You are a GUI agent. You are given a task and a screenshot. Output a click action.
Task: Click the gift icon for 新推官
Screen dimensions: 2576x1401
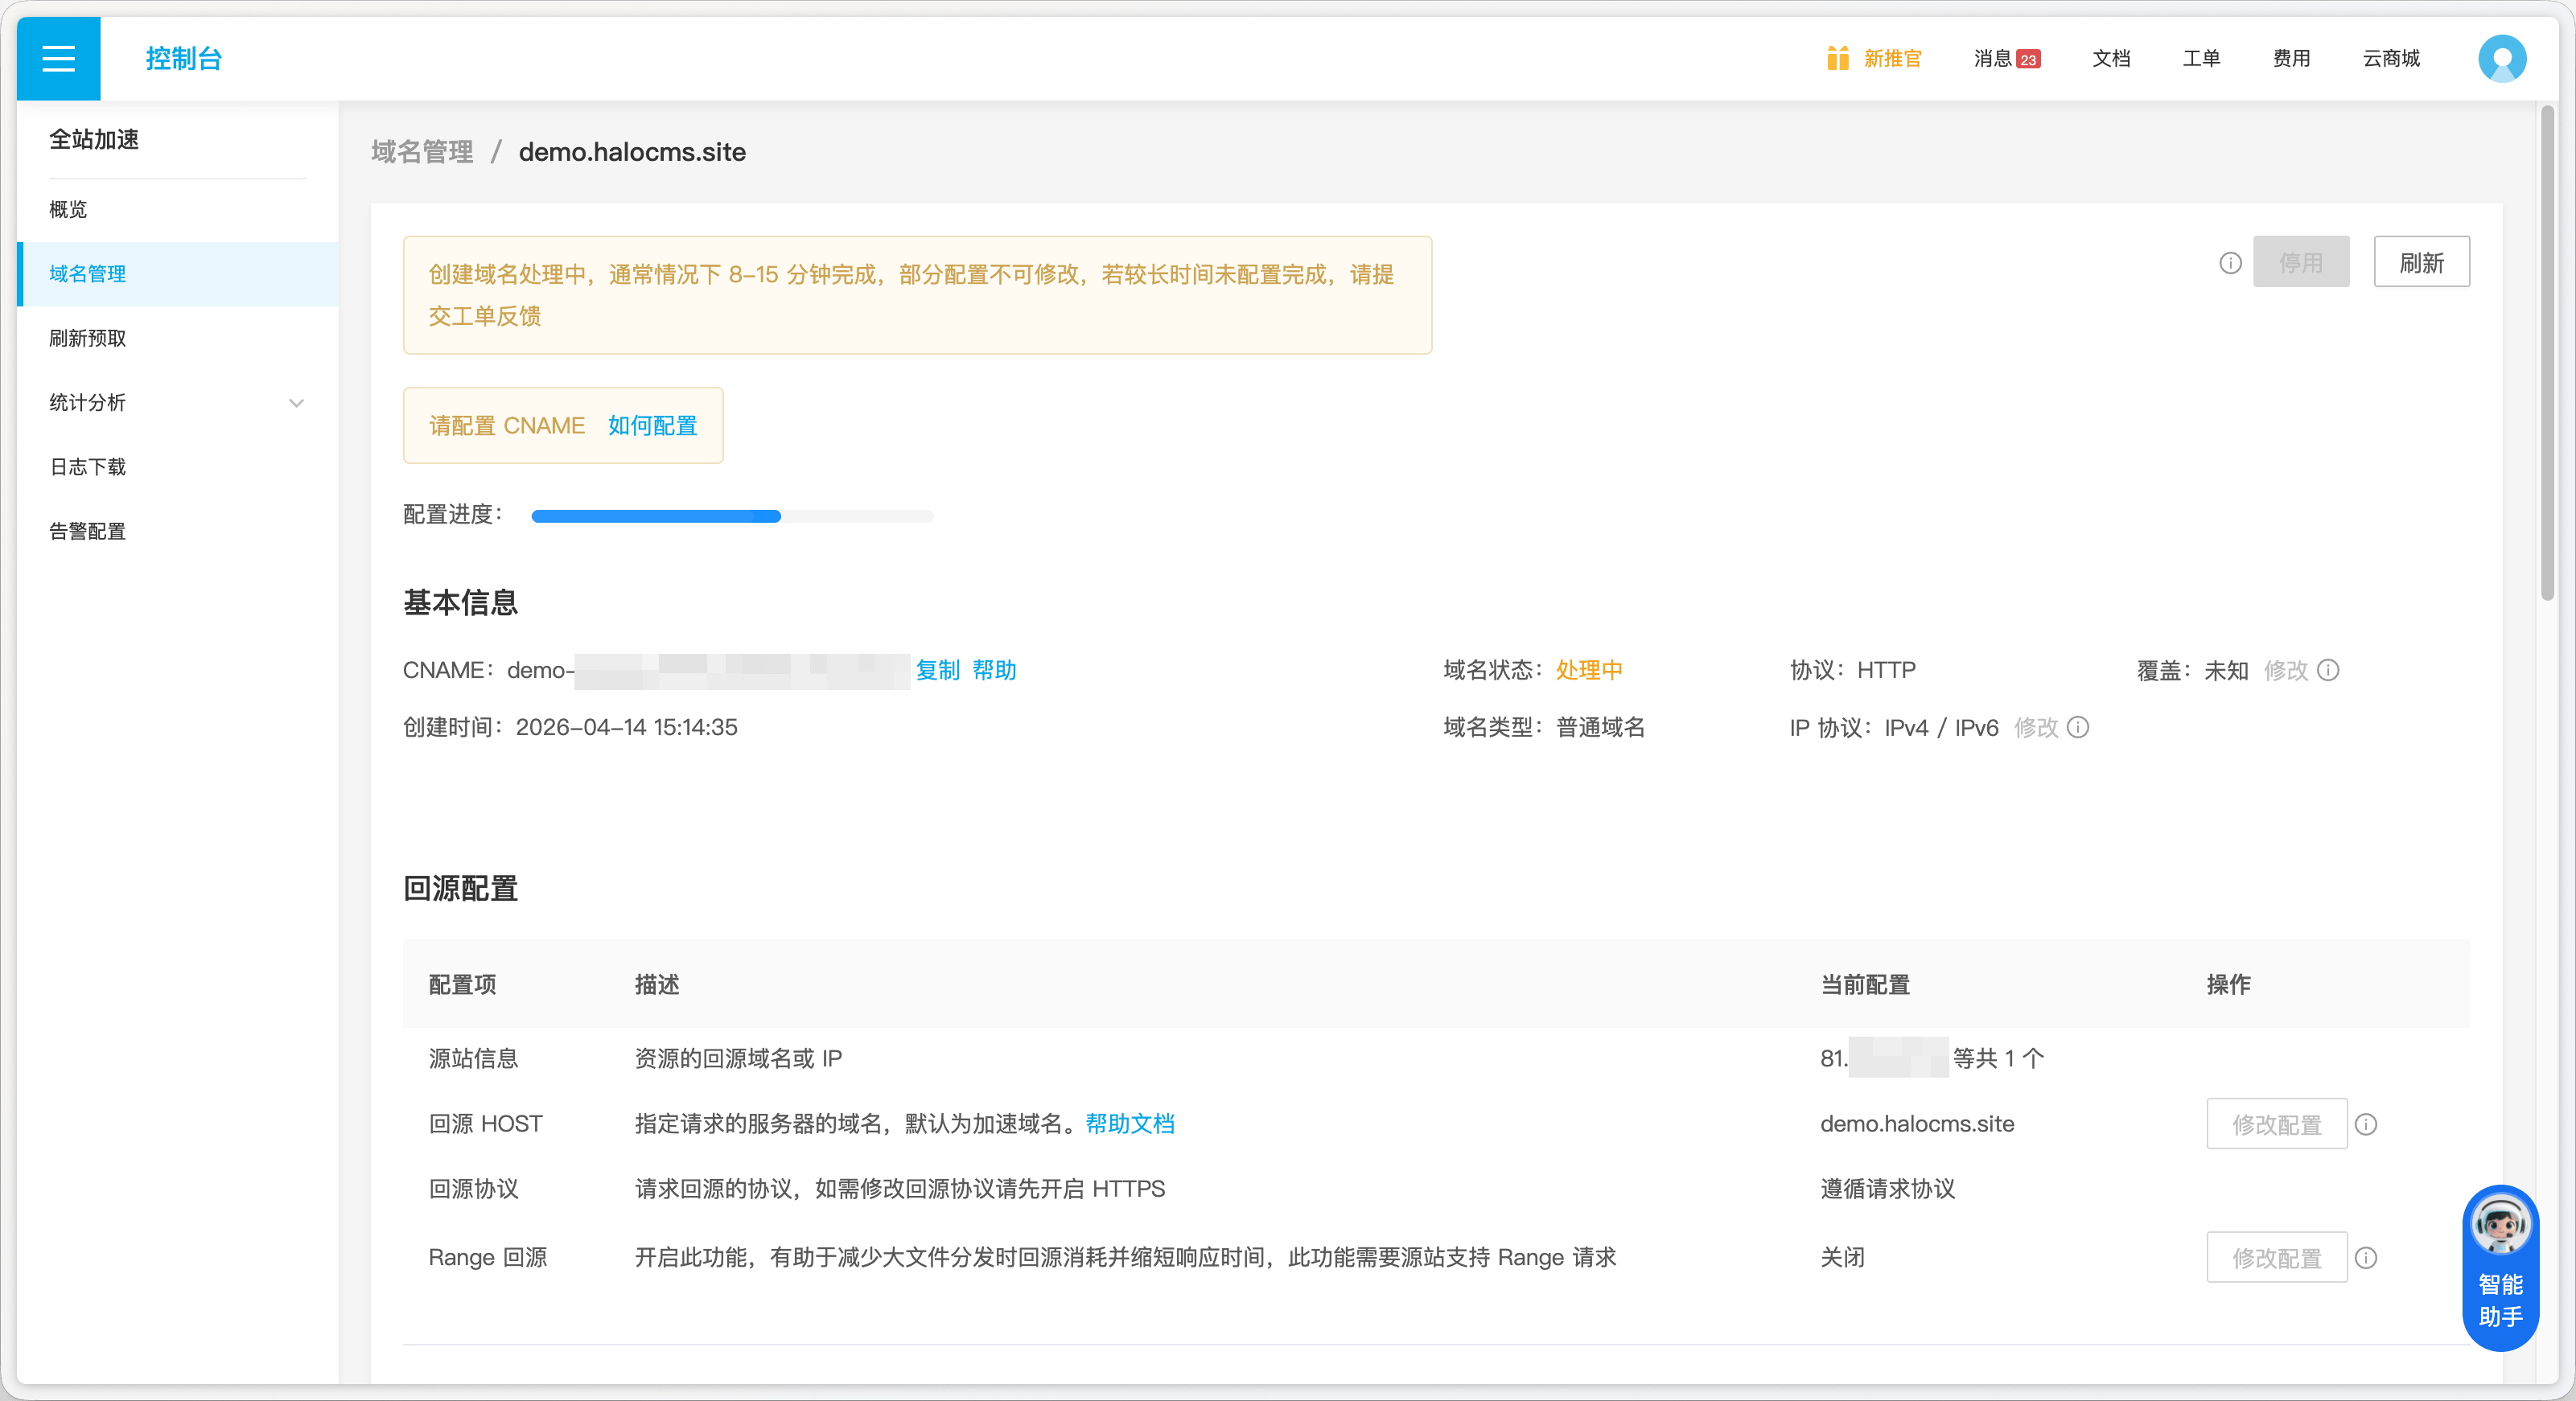point(1837,58)
